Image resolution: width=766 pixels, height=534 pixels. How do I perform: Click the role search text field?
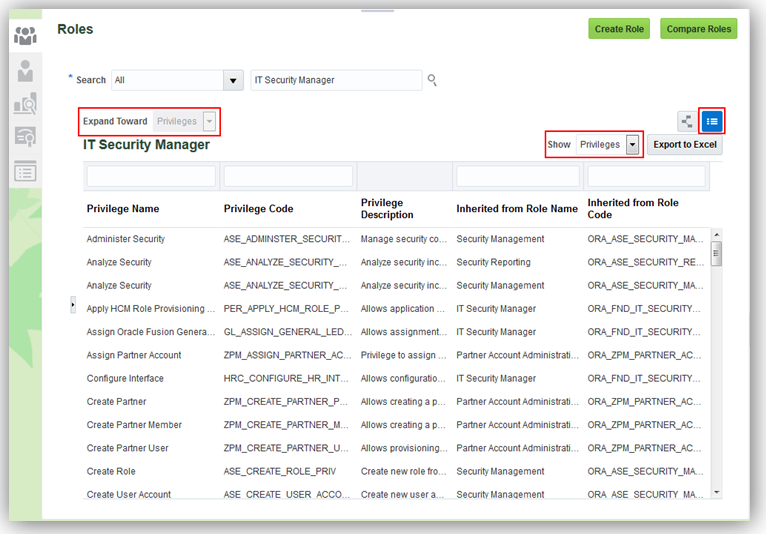[x=335, y=80]
